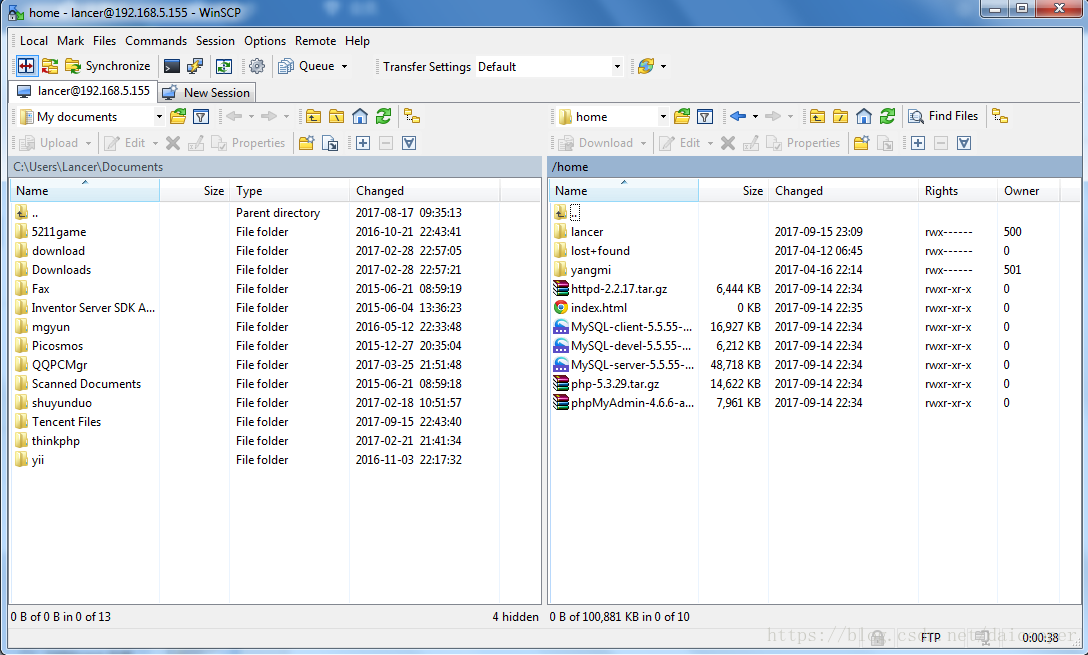Sort remote files by Size column
Image resolution: width=1088 pixels, height=655 pixels.
[x=733, y=191]
